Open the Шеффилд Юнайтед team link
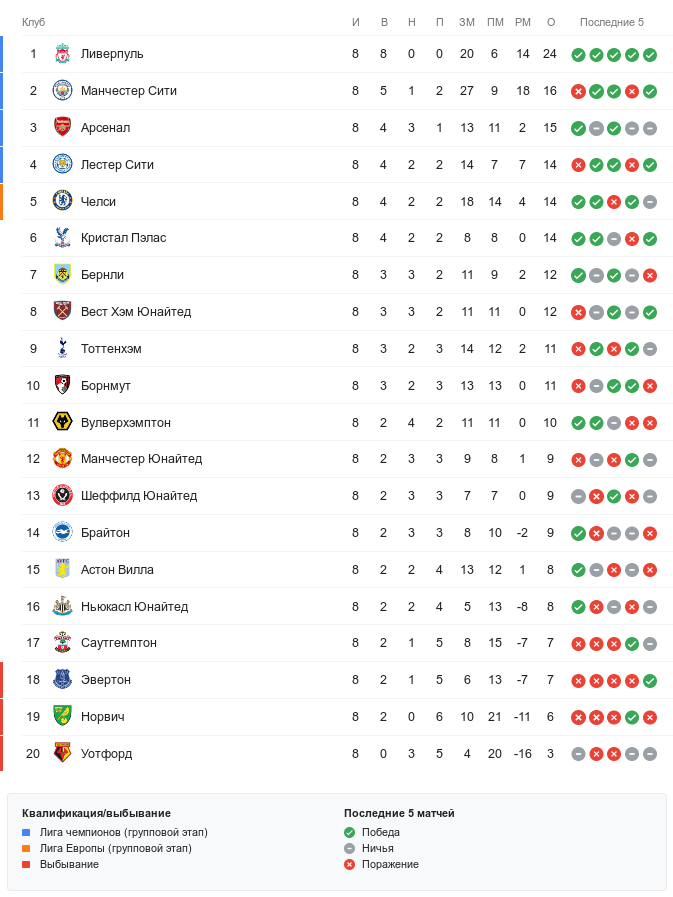The image size is (673, 897). tap(138, 496)
